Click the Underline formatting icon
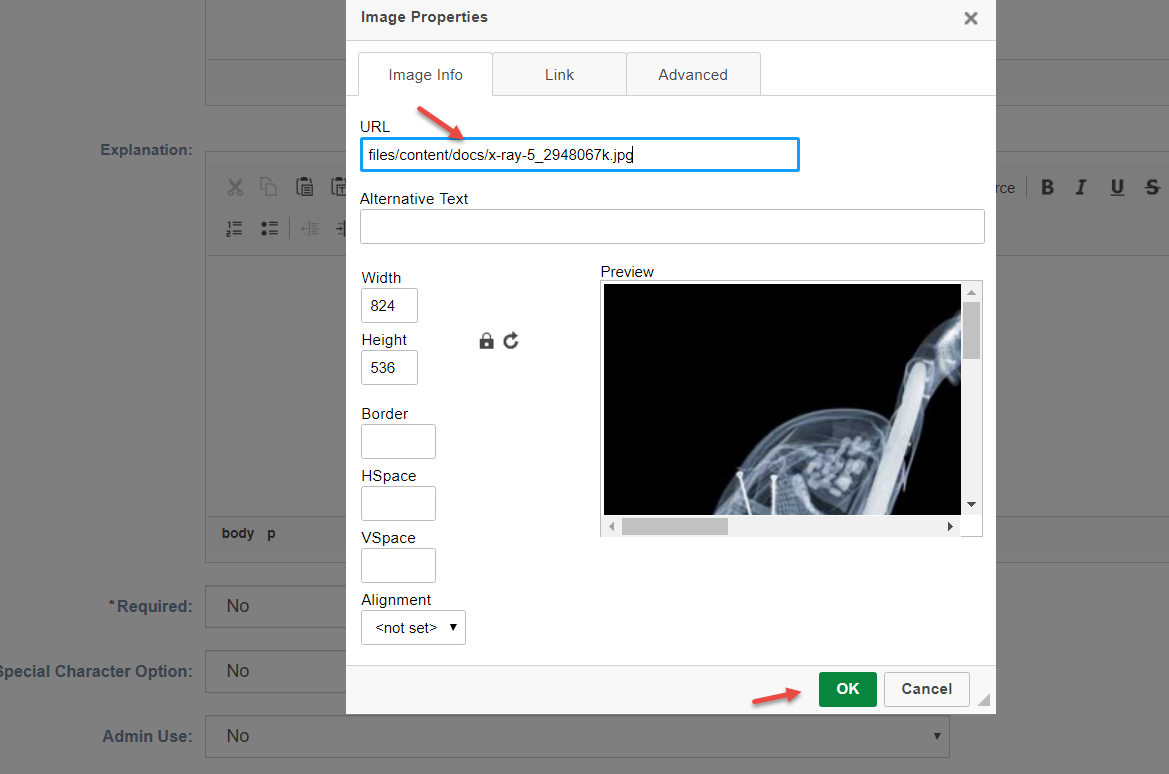Screen dimensions: 1169x774 pos(1117,187)
